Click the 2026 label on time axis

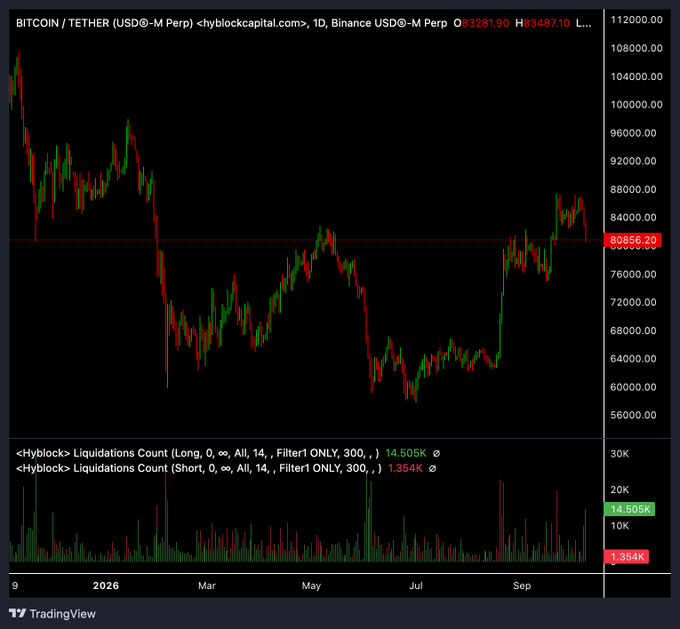pos(106,586)
